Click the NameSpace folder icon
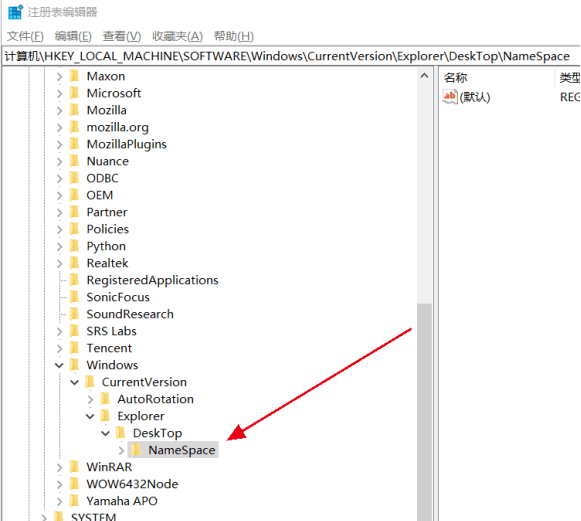581x521 pixels. click(x=136, y=450)
